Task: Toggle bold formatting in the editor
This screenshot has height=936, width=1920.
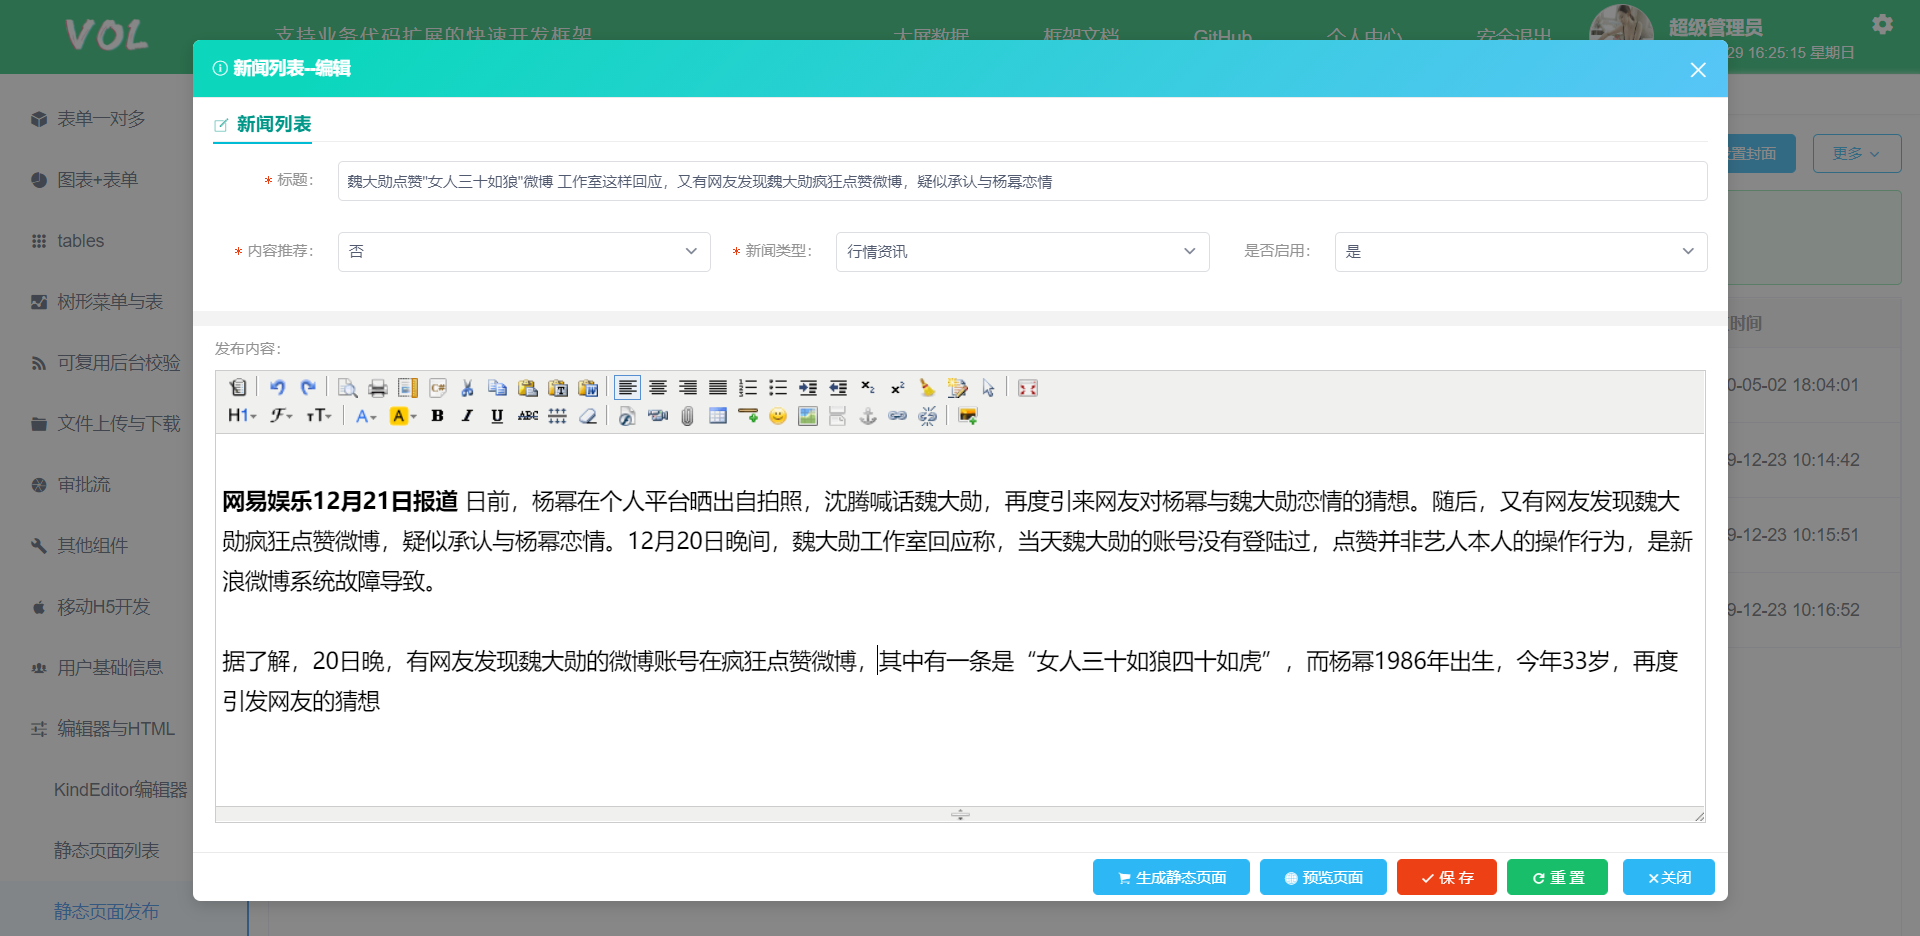Action: pos(437,416)
